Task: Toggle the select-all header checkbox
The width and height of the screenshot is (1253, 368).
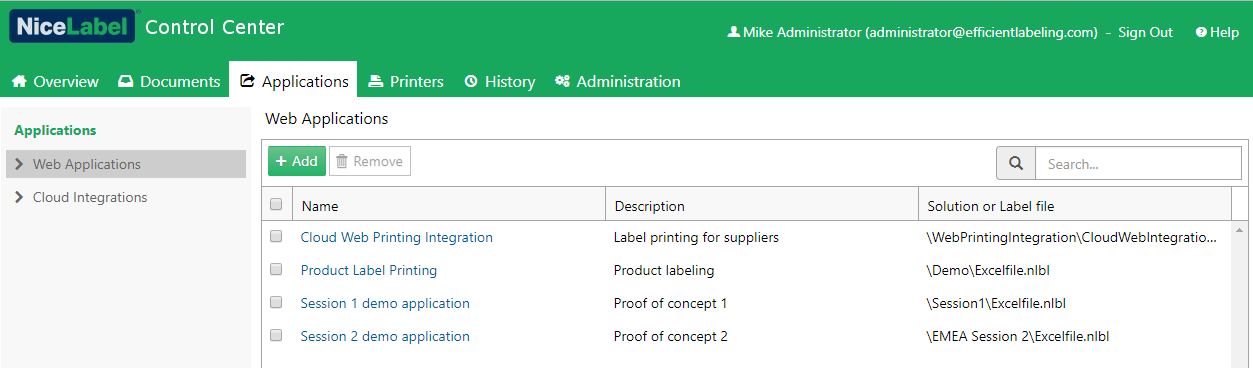Action: click(x=276, y=204)
